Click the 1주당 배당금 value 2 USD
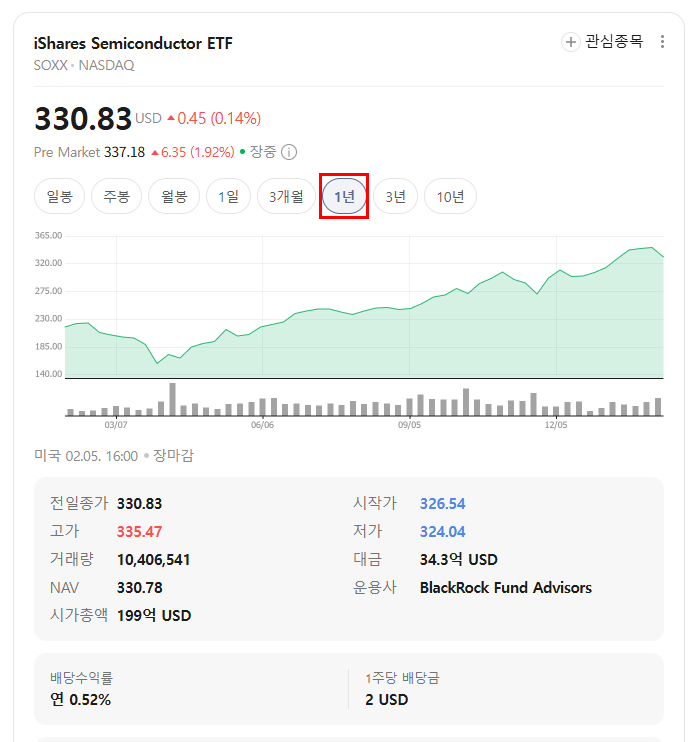Image resolution: width=691 pixels, height=742 pixels. click(x=387, y=699)
